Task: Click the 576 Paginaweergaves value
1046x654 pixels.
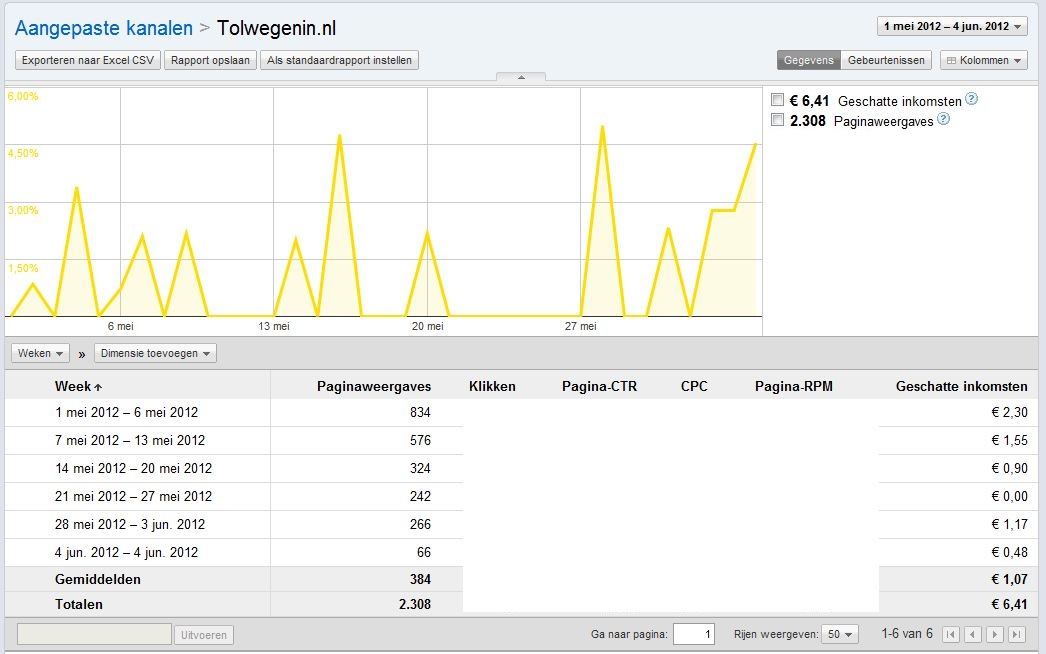Action: [x=420, y=440]
